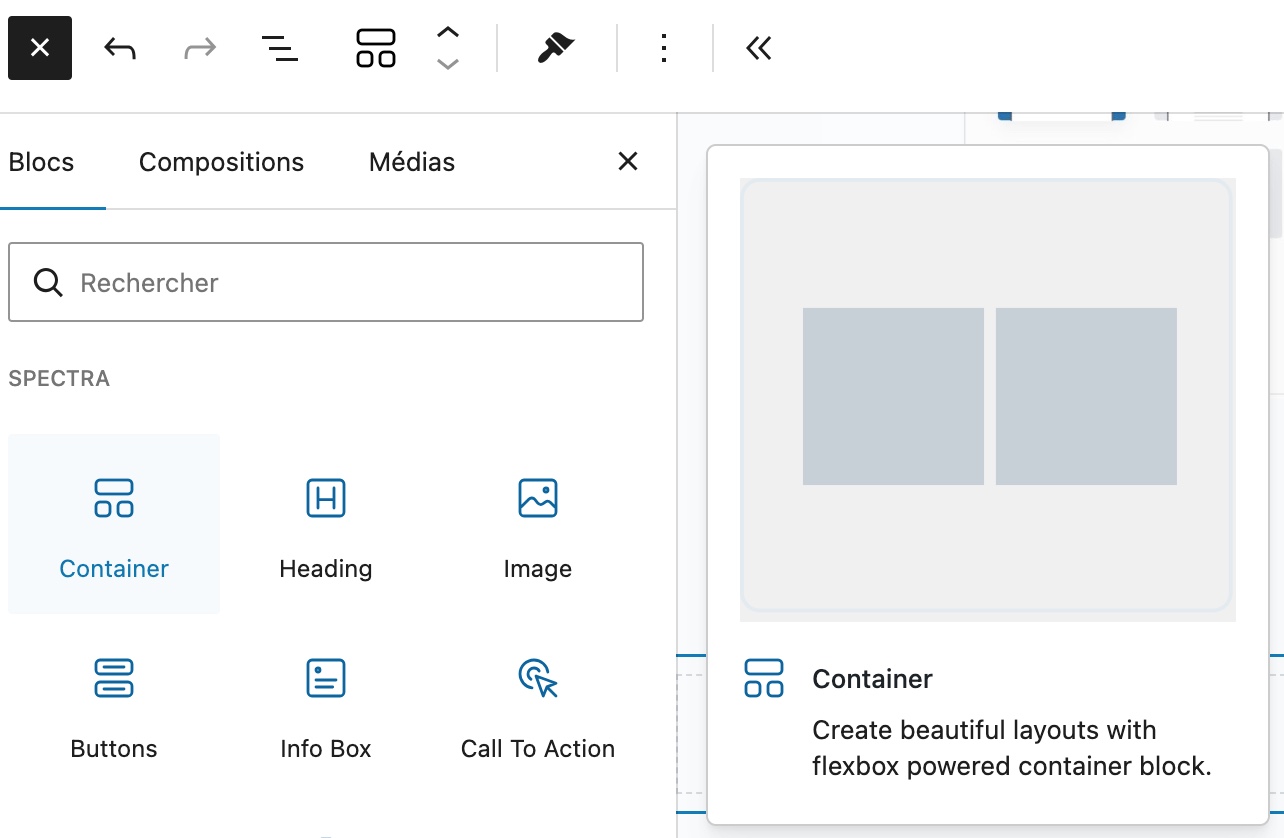This screenshot has width=1284, height=838.
Task: Move block down with the down chevron
Action: (x=448, y=64)
